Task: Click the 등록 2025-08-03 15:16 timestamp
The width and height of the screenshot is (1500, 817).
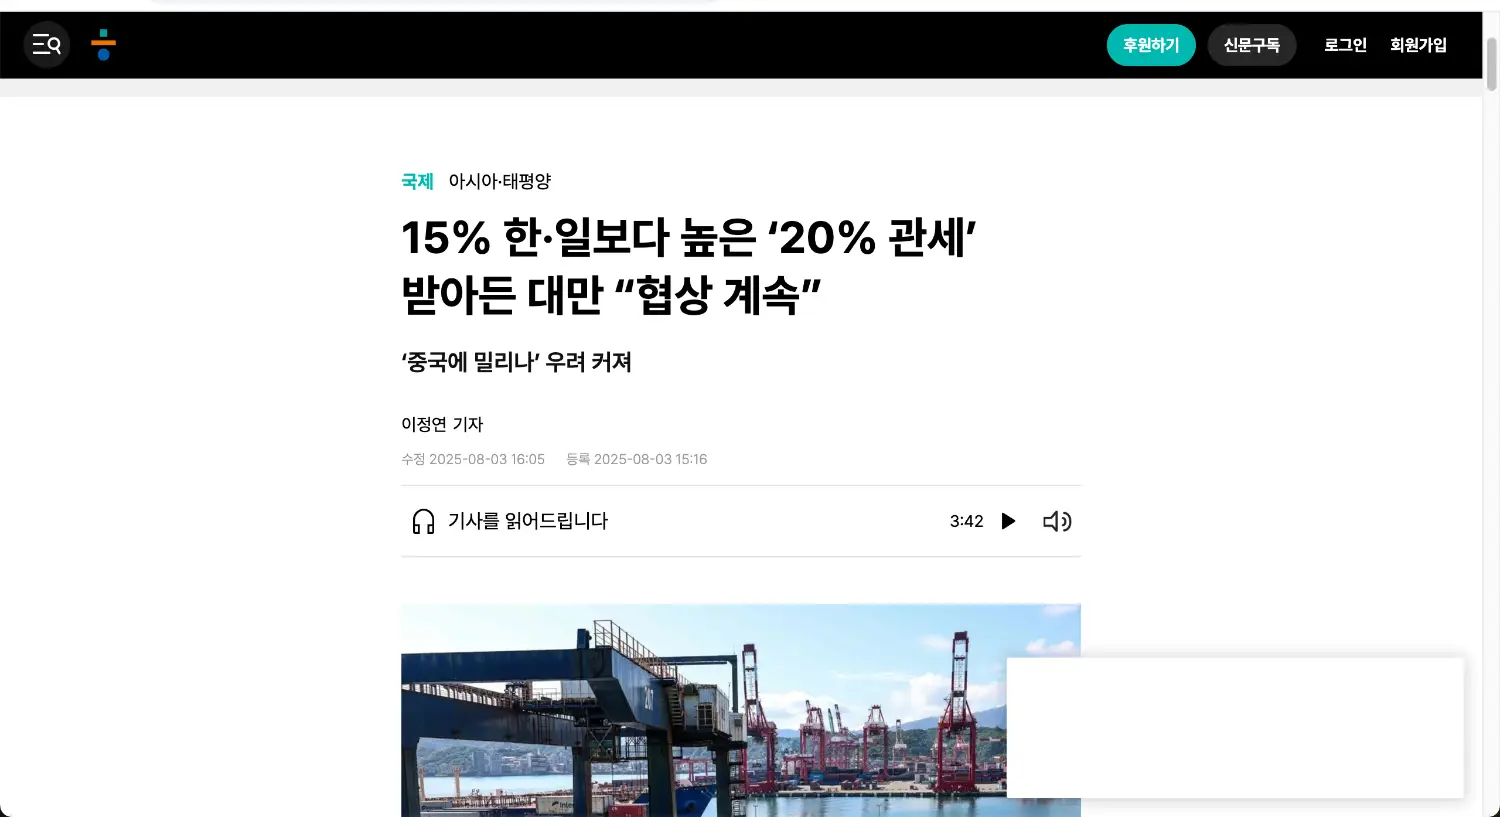Action: (637, 459)
